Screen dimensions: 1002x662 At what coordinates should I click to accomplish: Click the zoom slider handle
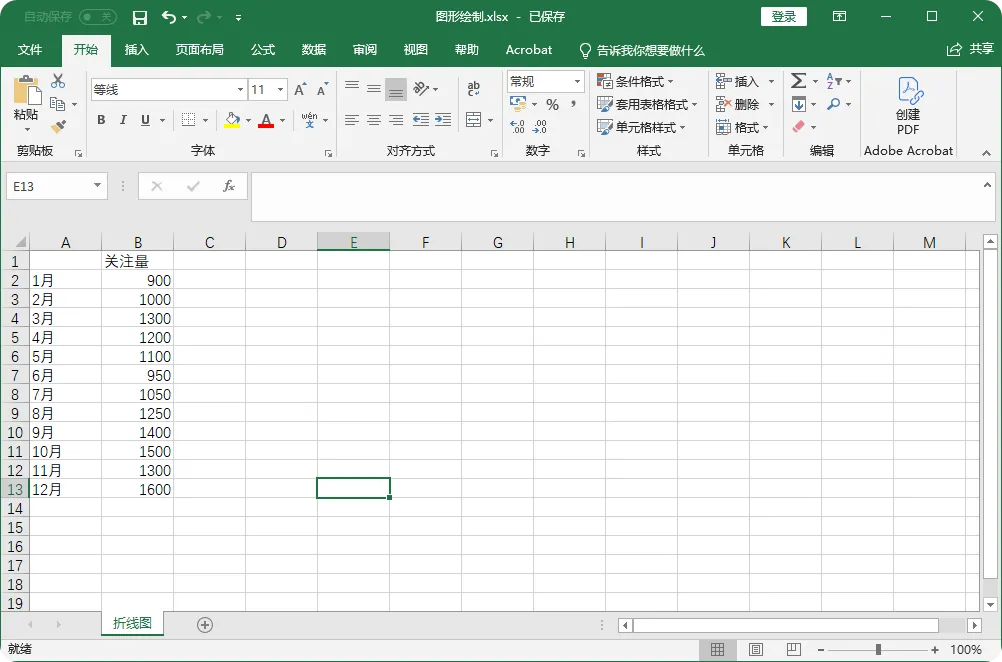878,649
